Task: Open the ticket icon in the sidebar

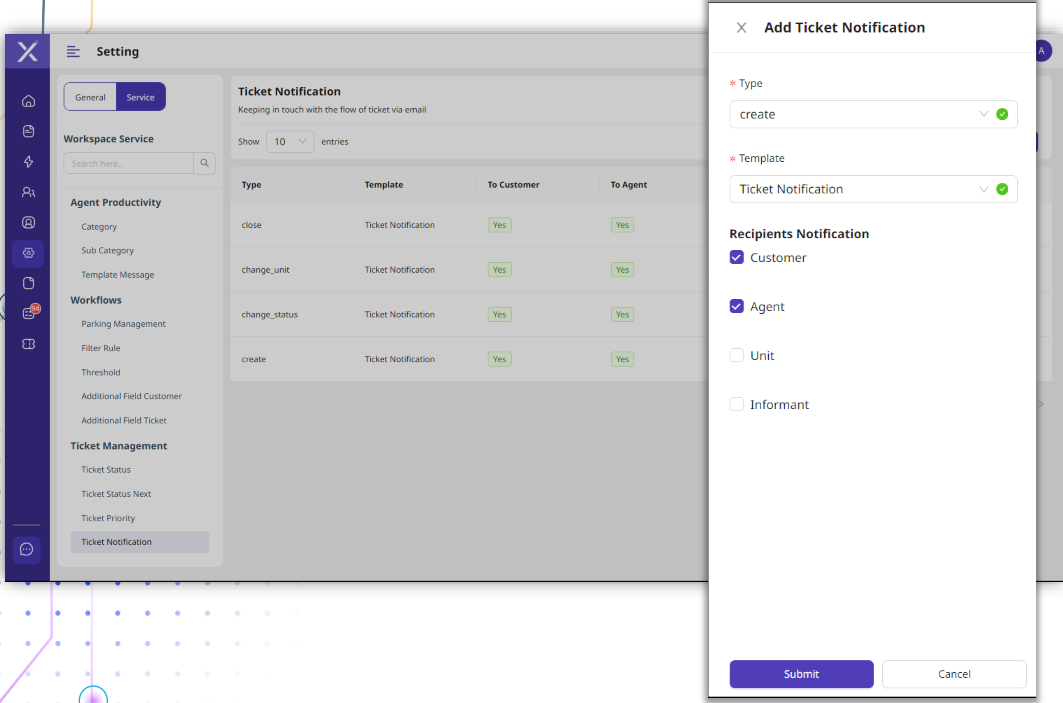Action: click(x=28, y=344)
